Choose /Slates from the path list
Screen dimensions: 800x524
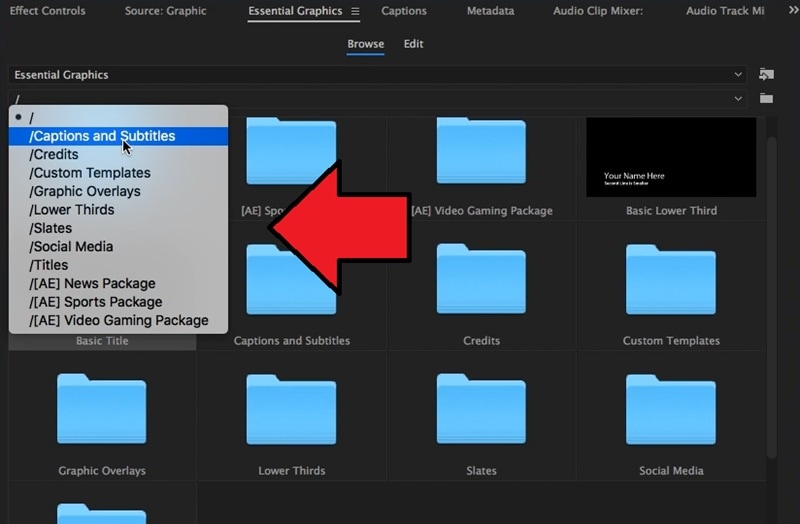click(118, 228)
